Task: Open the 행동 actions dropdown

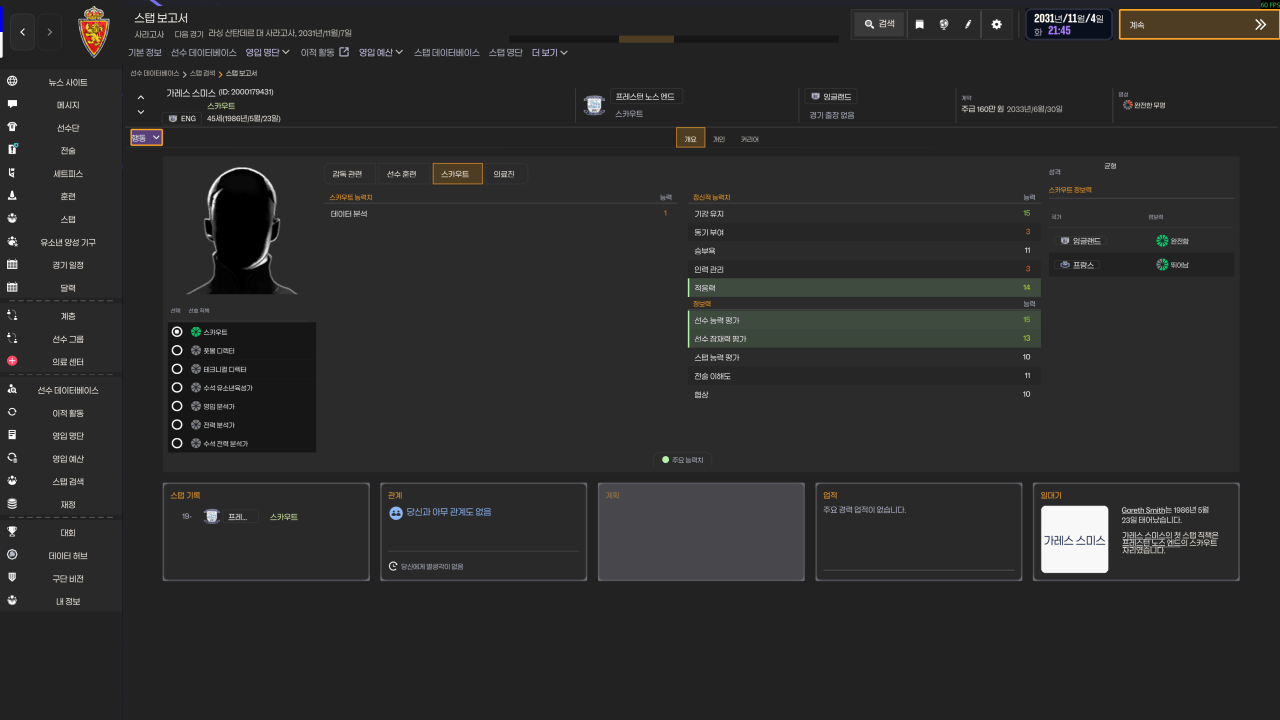Action: pos(146,138)
